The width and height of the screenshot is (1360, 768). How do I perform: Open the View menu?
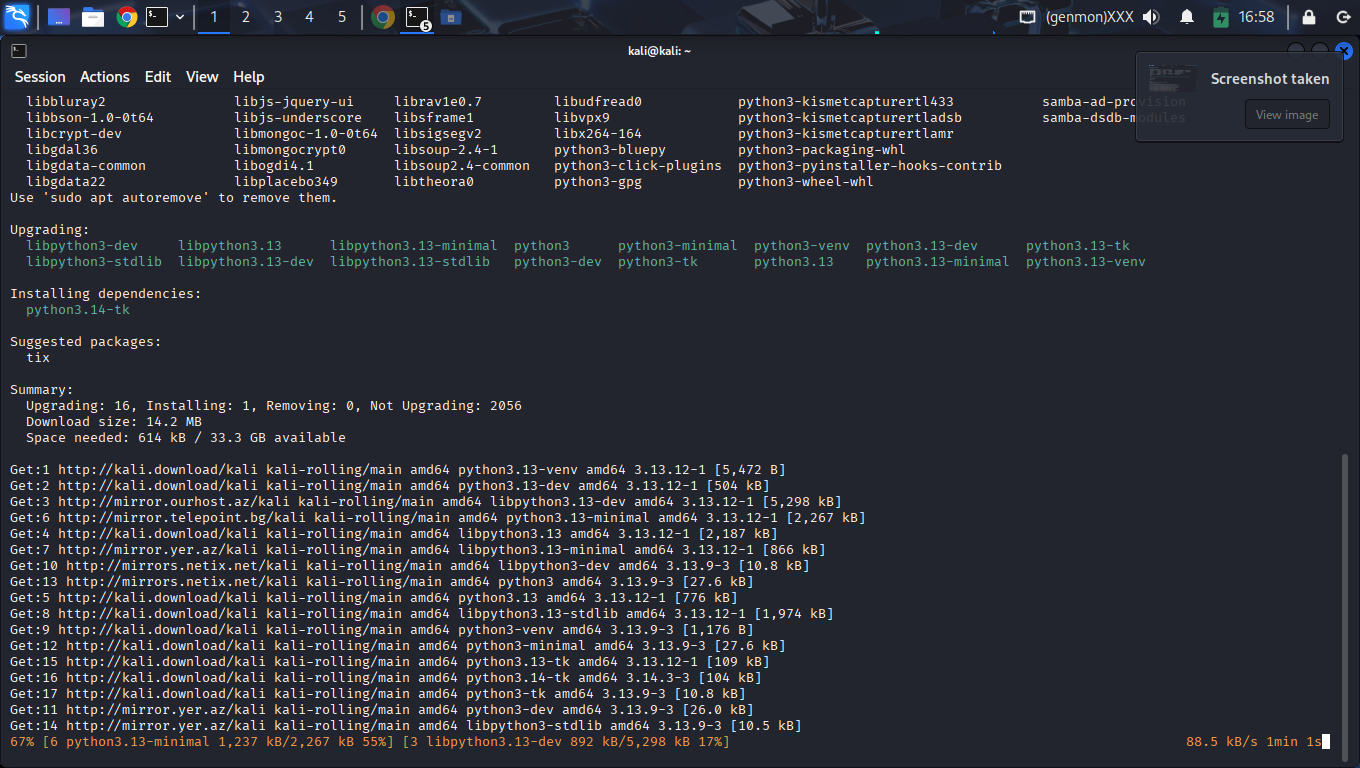(202, 77)
